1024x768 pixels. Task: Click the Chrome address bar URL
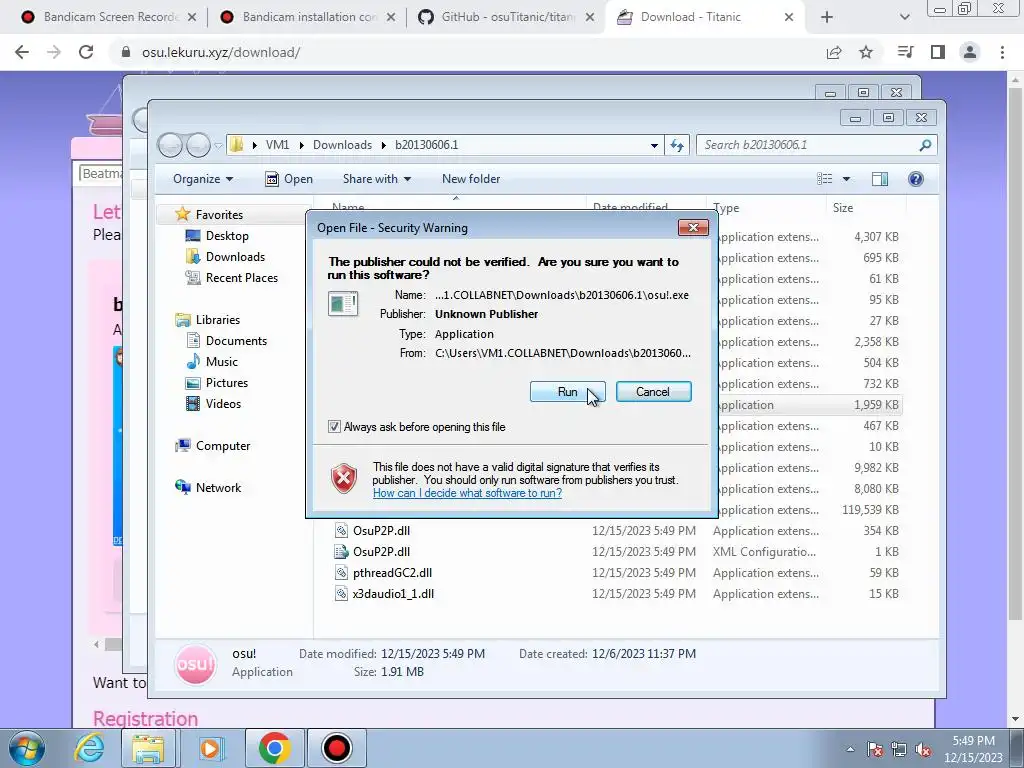(221, 52)
